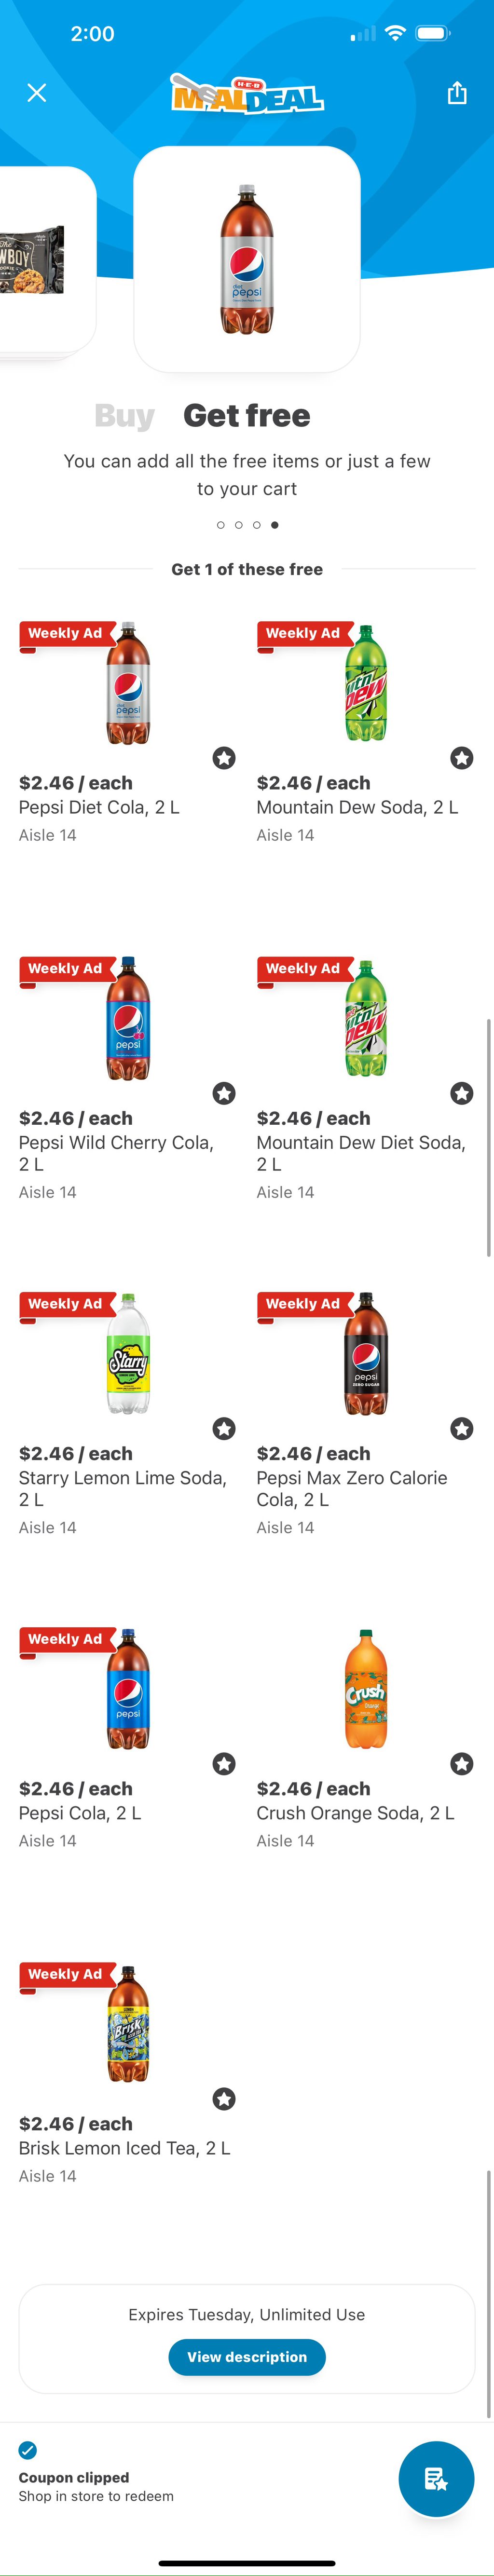Open Pepsi Max Zero Calorie Cola product
494x2576 pixels.
tap(365, 1354)
